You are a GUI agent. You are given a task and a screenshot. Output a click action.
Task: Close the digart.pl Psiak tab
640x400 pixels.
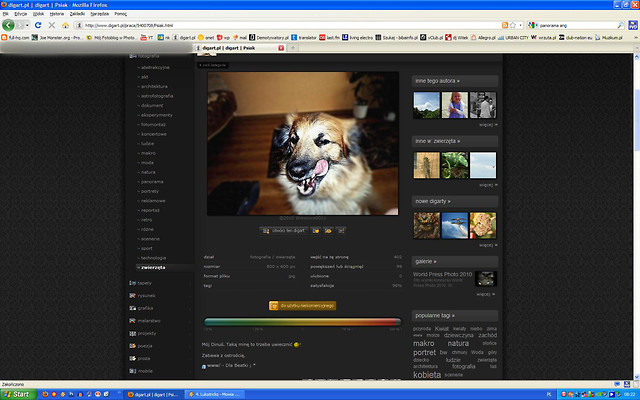click(x=281, y=48)
